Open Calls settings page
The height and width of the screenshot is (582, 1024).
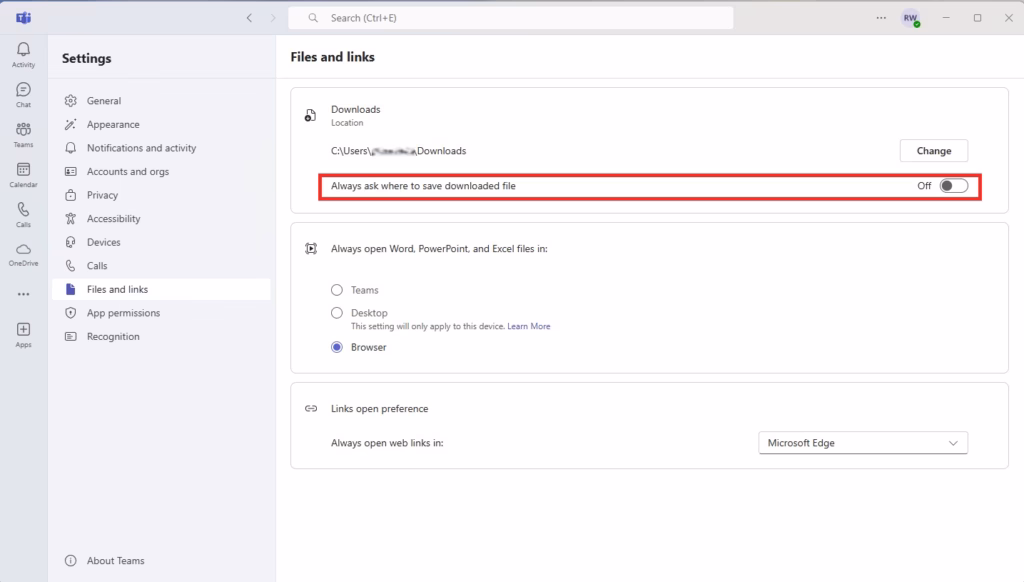pos(161,266)
